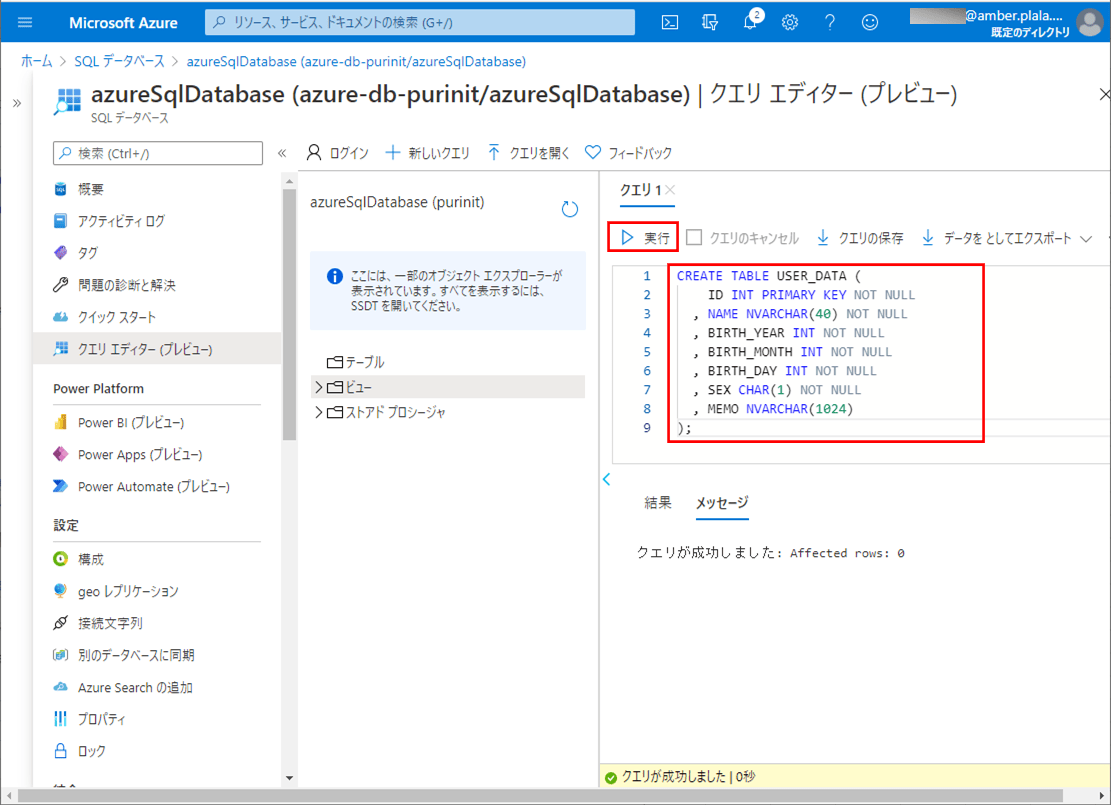
Task: Click the azureSqlDatabase breadcrumb link
Action: point(356,62)
